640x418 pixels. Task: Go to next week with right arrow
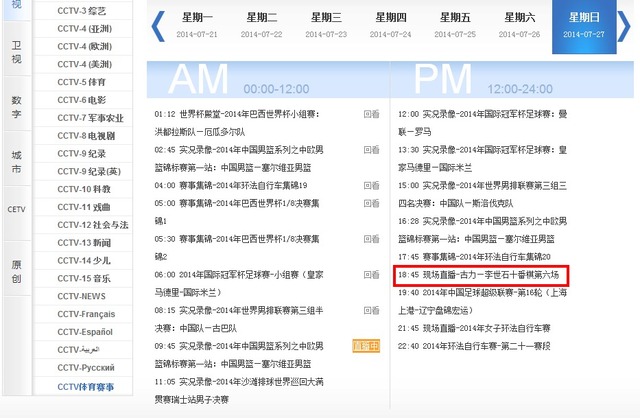[x=624, y=27]
